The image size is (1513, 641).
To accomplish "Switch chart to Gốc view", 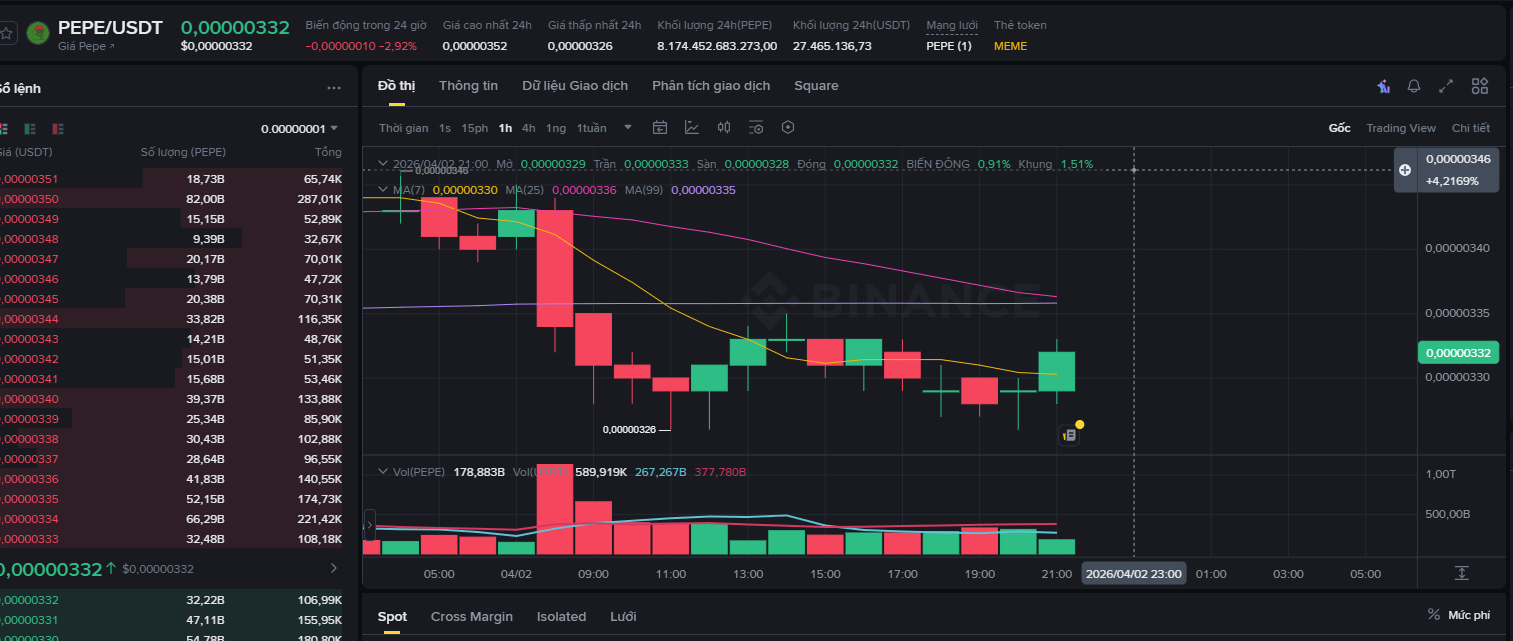I will point(1339,128).
